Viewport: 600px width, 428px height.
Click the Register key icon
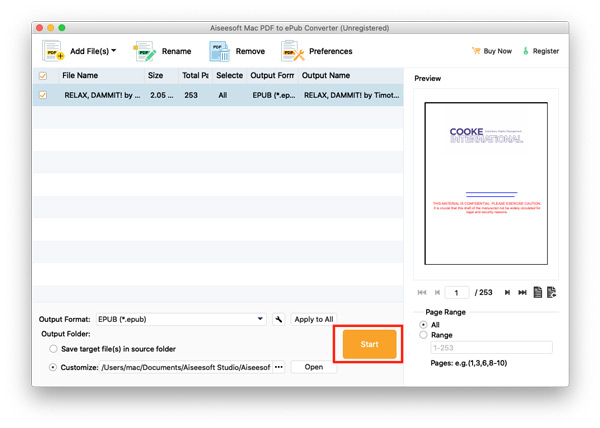coord(526,51)
